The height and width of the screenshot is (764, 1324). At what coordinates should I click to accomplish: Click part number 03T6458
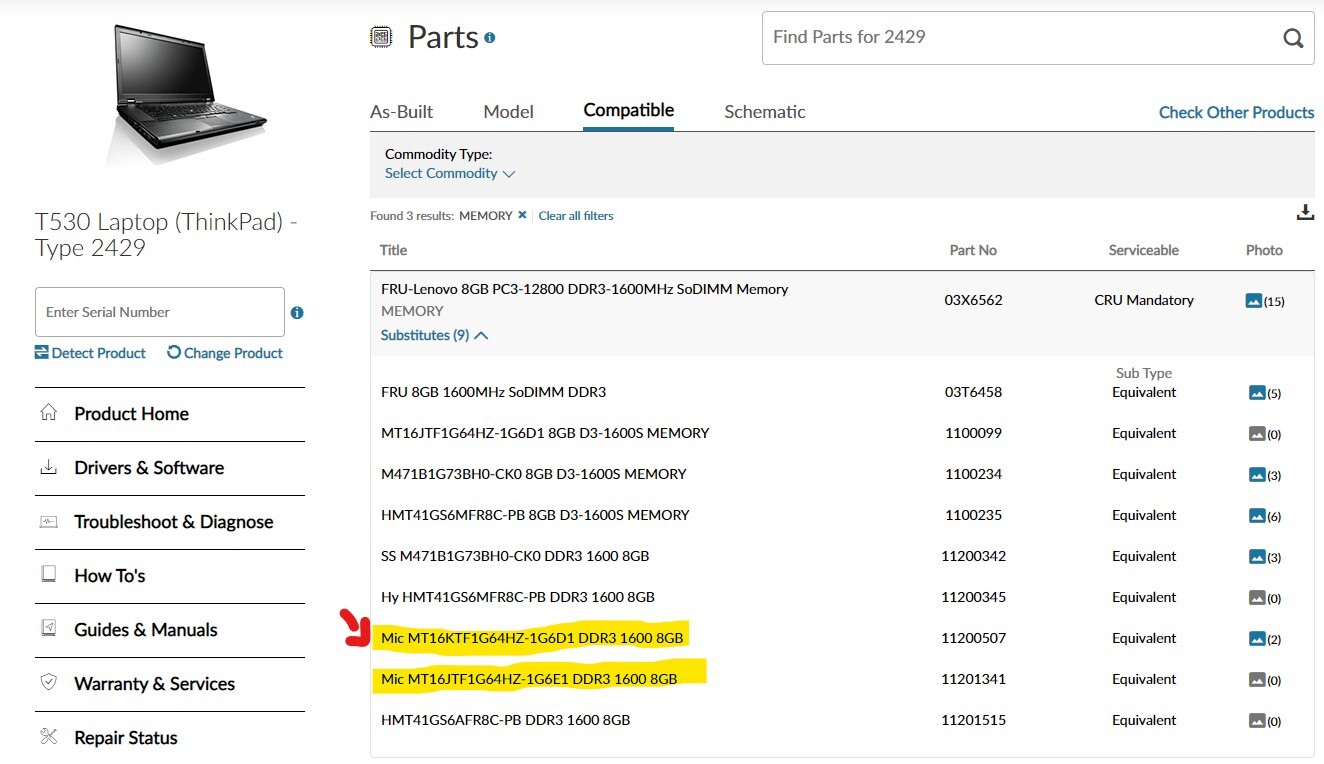tap(973, 392)
